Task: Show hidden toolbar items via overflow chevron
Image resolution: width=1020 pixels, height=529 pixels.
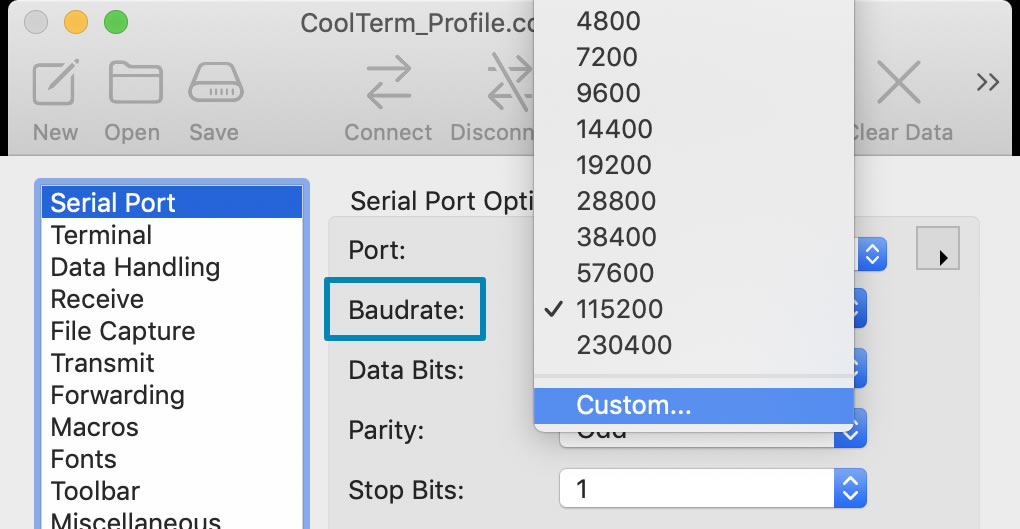Action: coord(988,83)
